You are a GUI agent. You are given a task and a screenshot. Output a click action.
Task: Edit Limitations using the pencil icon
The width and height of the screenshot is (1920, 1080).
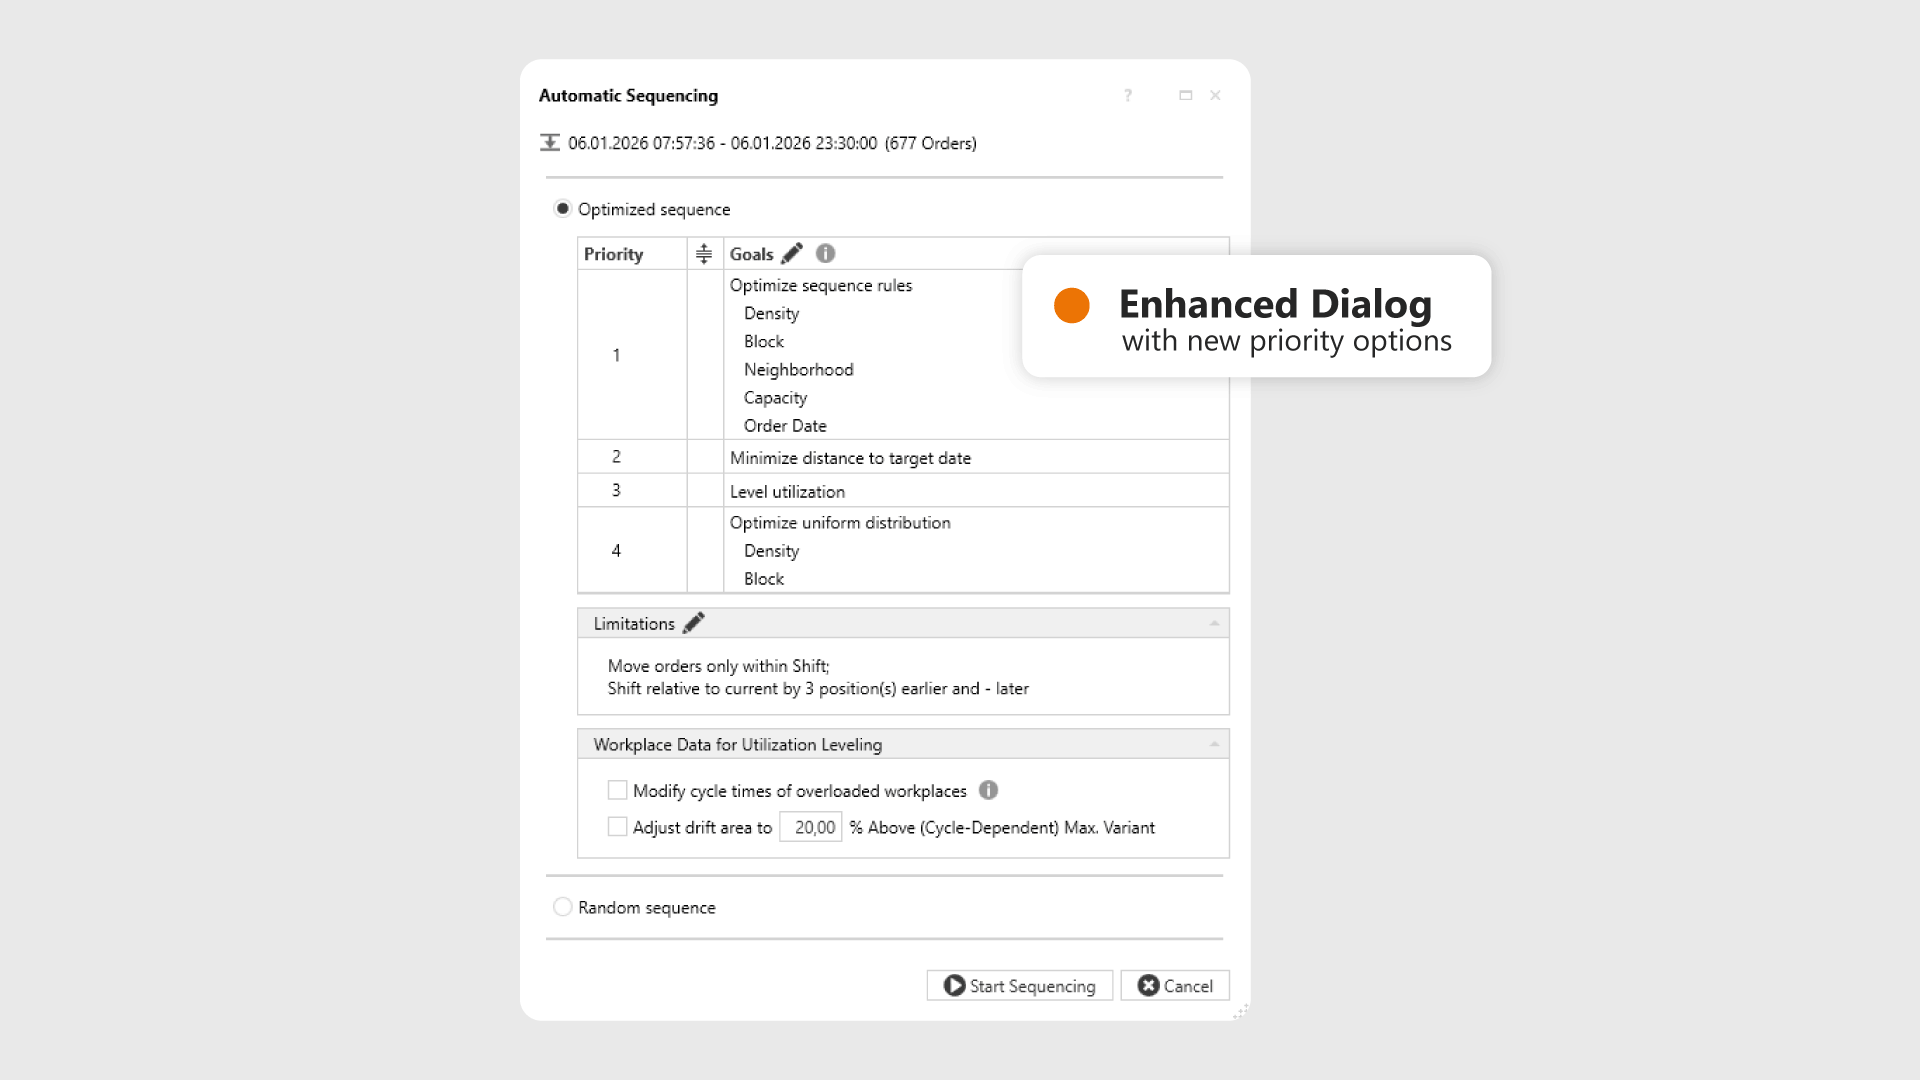point(694,623)
